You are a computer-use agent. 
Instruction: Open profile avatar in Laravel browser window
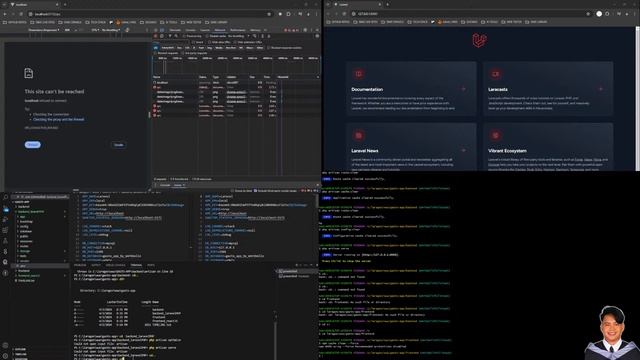pyautogui.click(x=599, y=14)
